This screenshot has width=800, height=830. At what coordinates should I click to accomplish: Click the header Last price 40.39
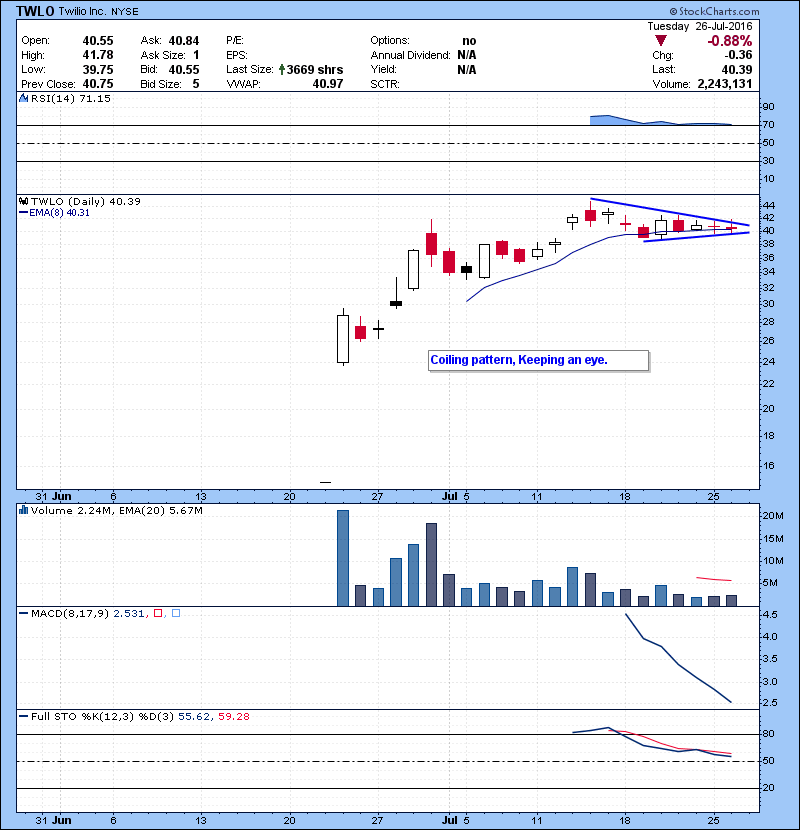point(737,69)
